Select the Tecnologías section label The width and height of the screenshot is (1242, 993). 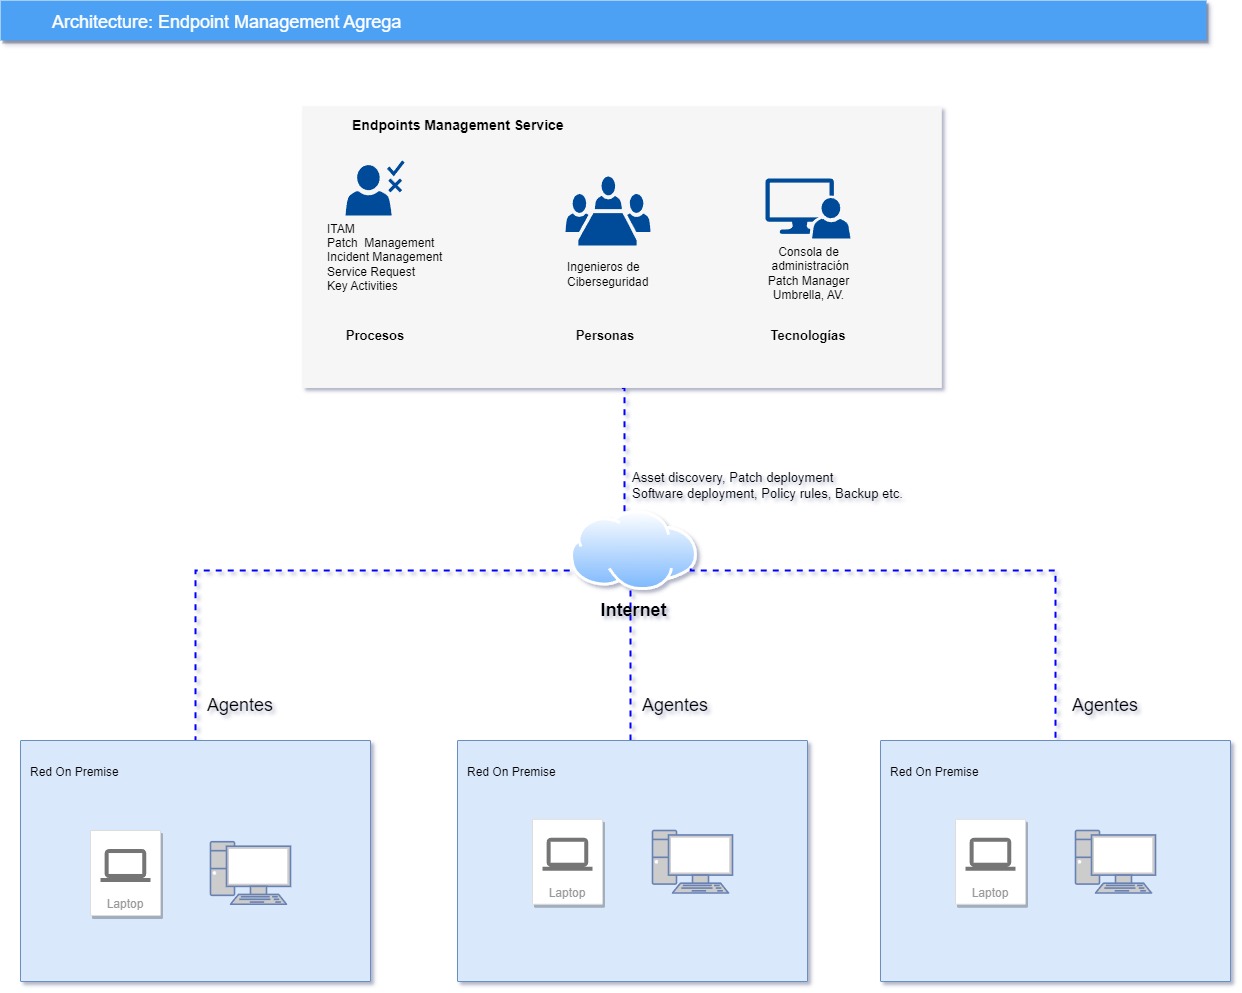pyautogui.click(x=808, y=335)
